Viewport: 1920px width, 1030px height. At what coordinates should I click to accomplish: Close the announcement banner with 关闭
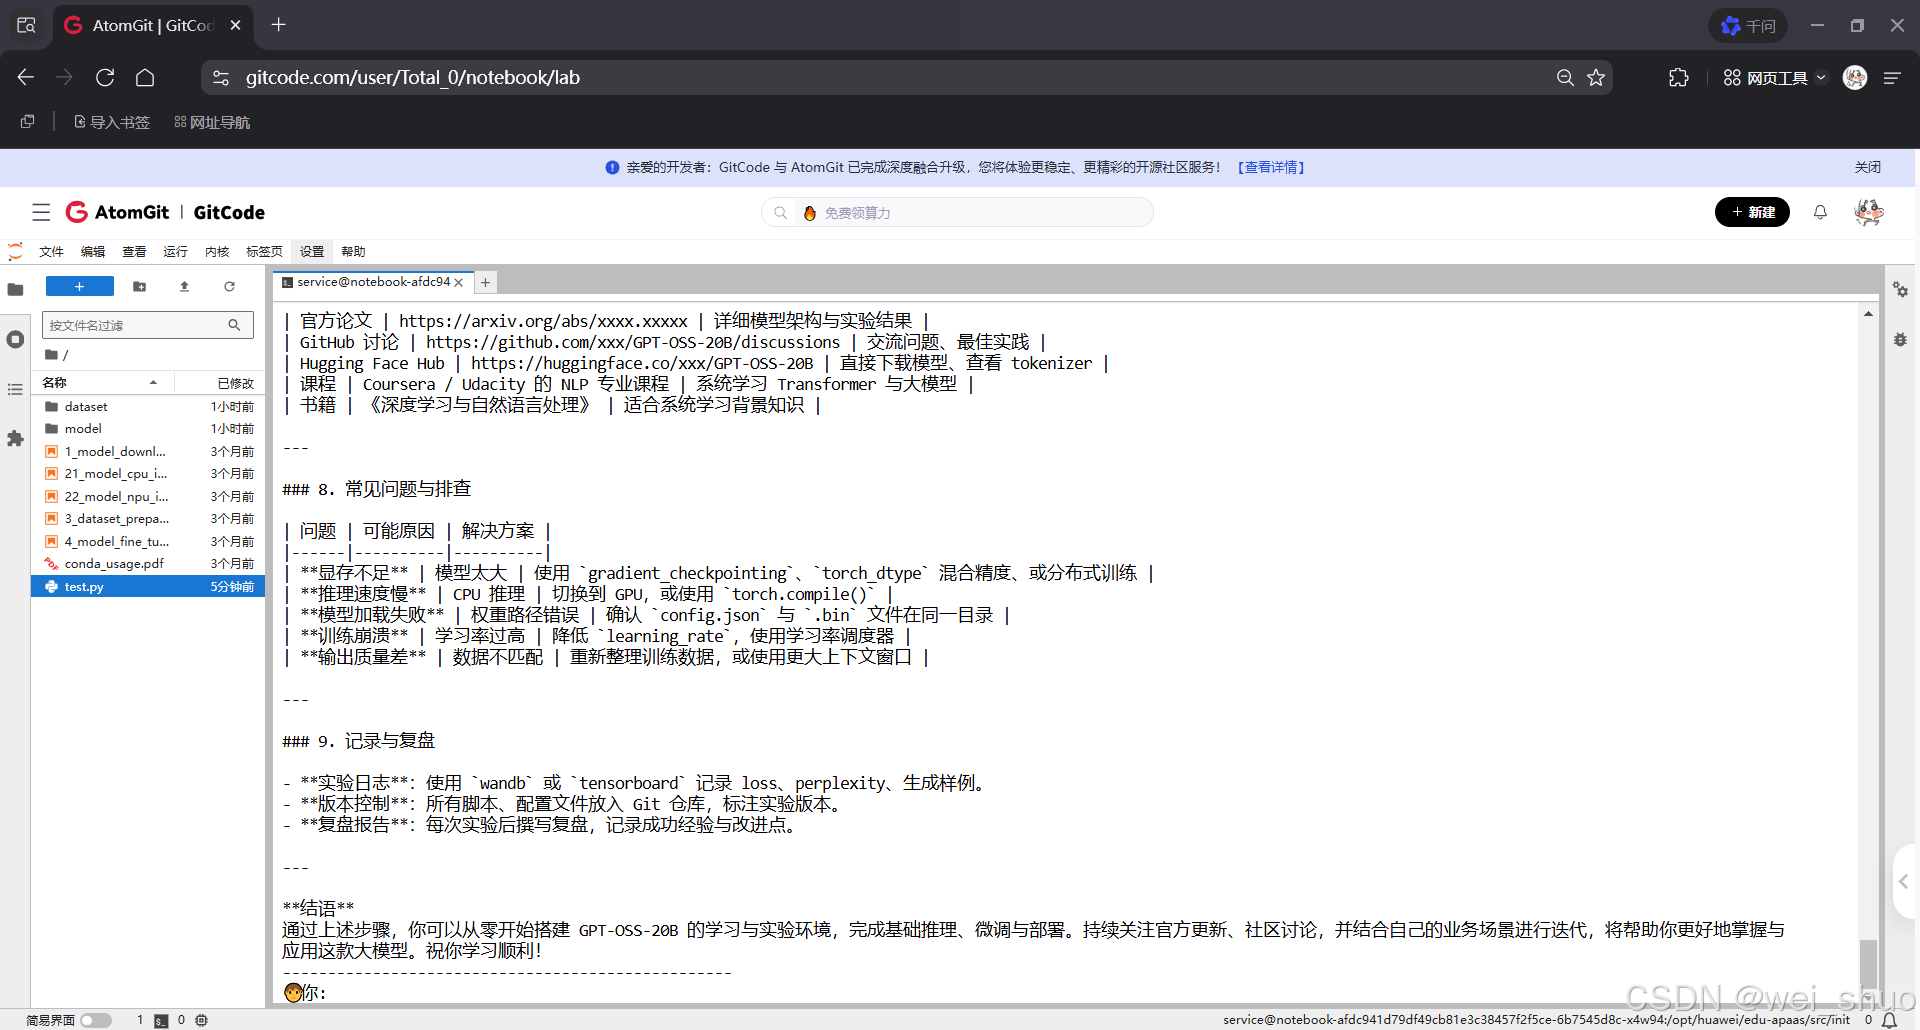1868,167
